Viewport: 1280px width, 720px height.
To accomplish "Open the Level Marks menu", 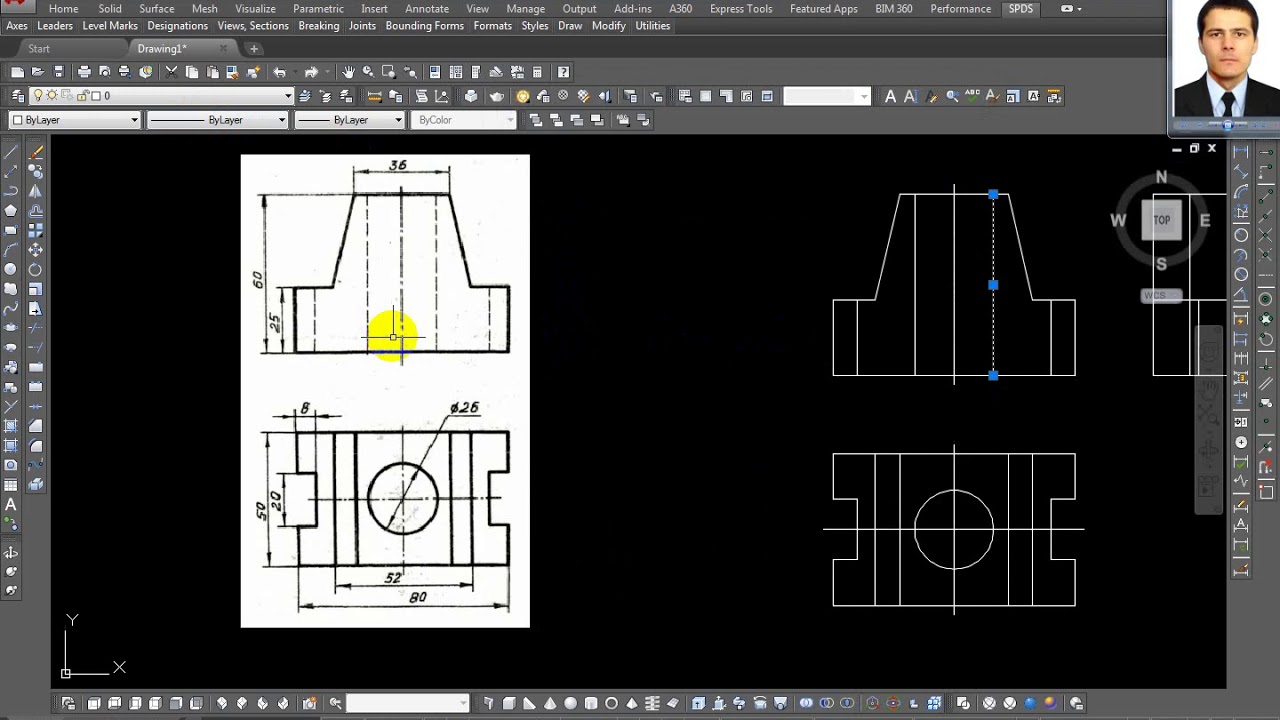I will (110, 26).
